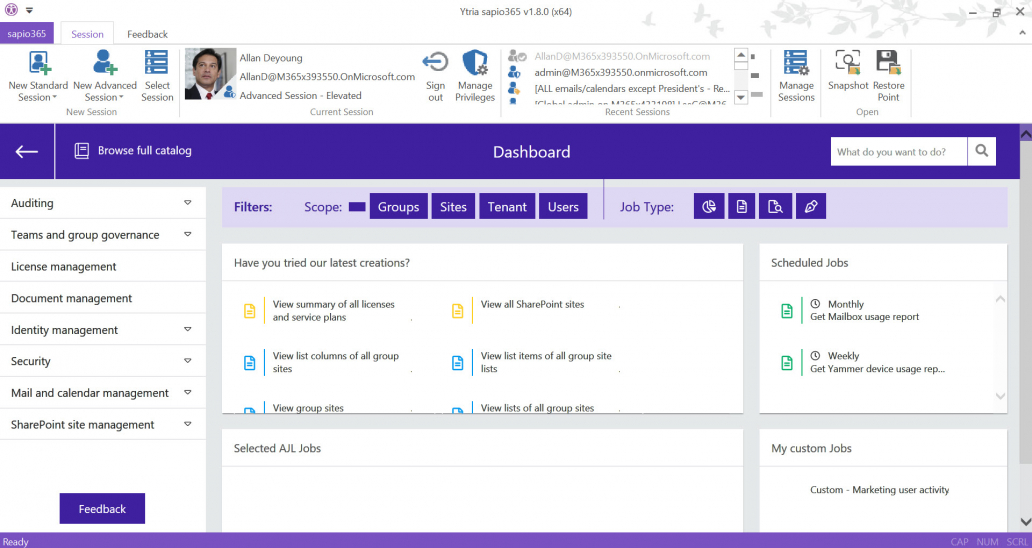Expand the Auditing category
The image size is (1032, 548).
[188, 203]
